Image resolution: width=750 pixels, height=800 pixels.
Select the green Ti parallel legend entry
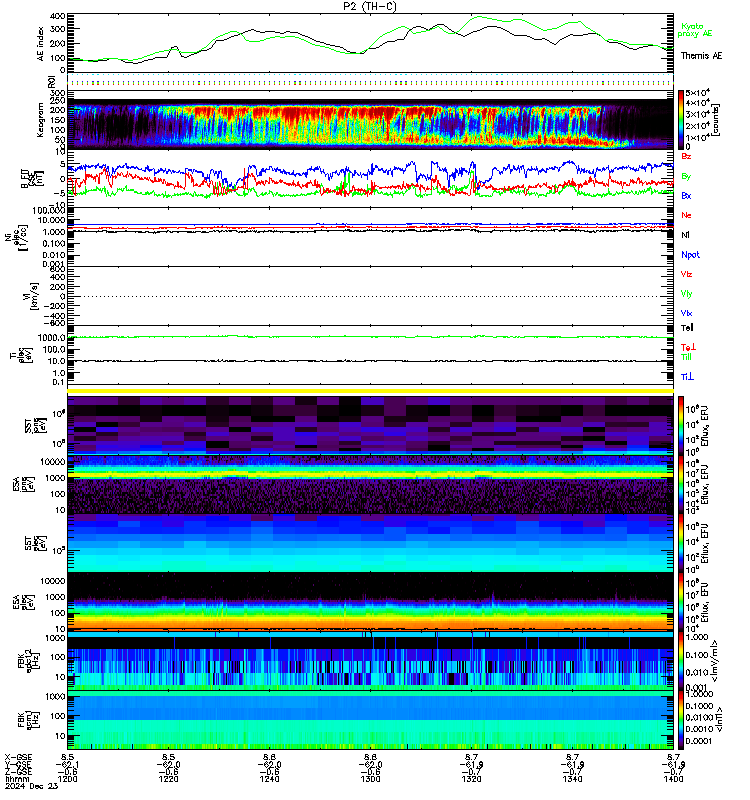point(687,357)
